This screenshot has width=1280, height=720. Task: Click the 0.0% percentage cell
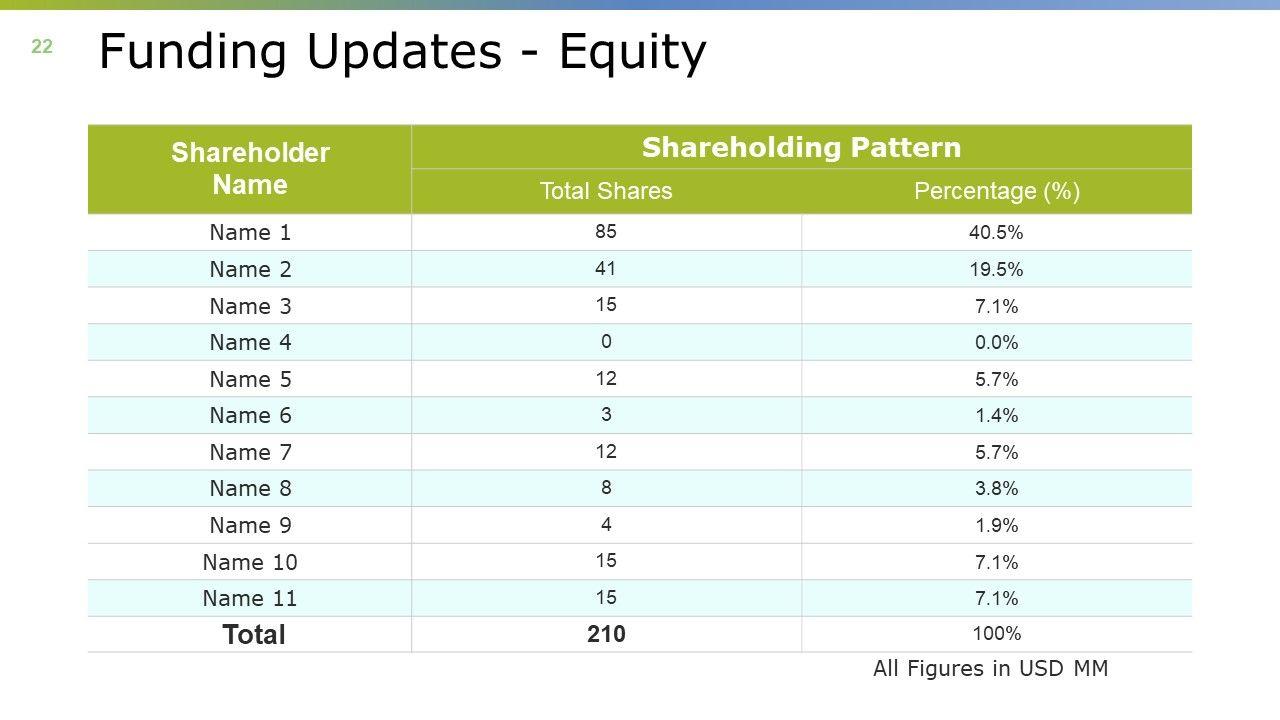(997, 342)
